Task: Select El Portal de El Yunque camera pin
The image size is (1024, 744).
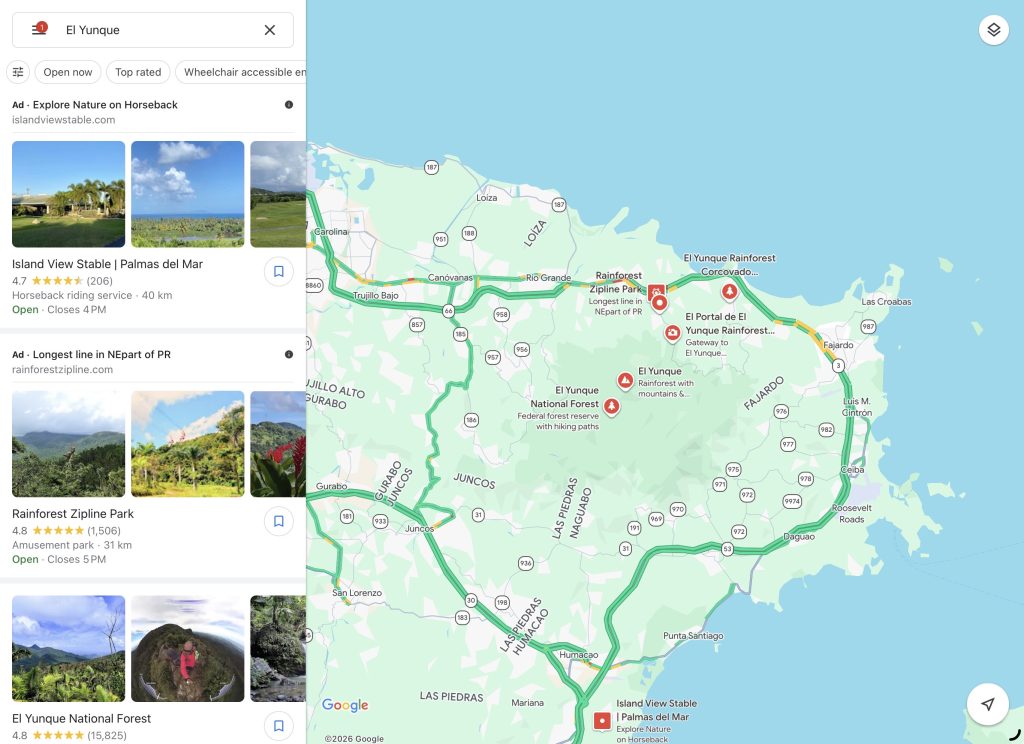Action: click(672, 333)
